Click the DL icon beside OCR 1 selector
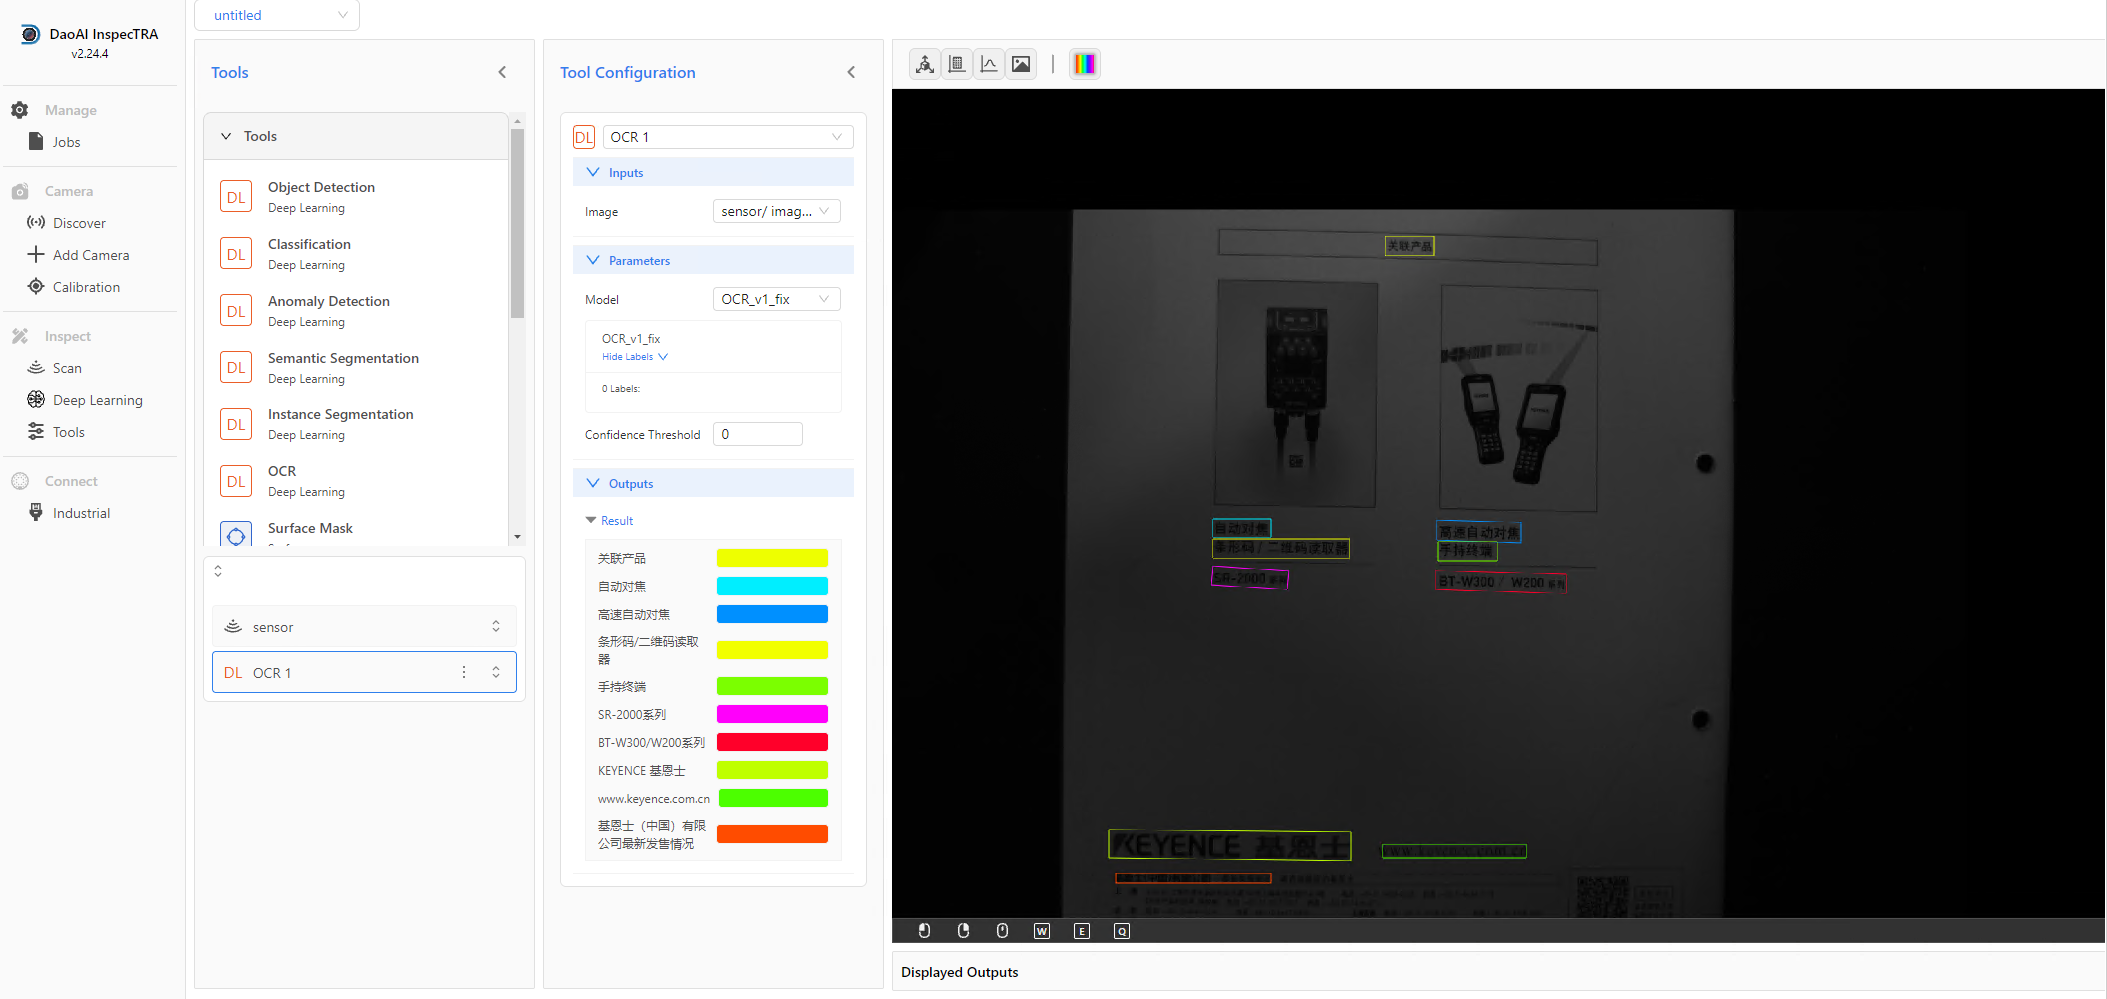 (584, 137)
